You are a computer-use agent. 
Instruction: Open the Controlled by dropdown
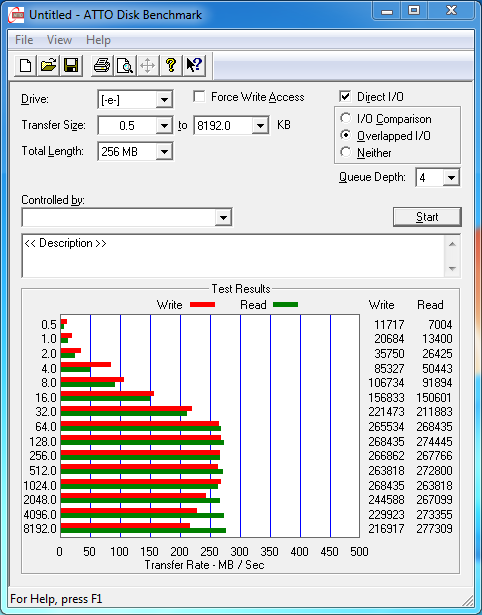[223, 218]
